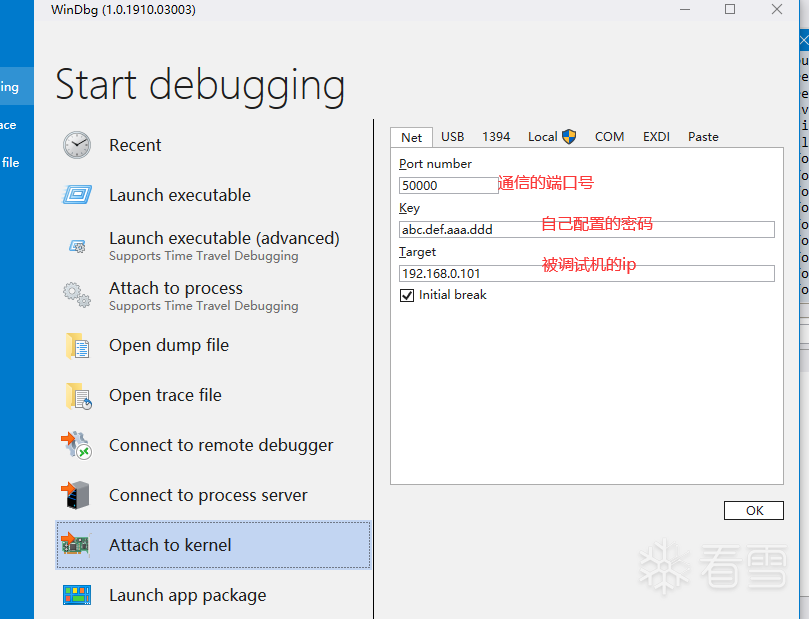Choose Launch executable option
The height and width of the screenshot is (619, 809).
pos(213,195)
